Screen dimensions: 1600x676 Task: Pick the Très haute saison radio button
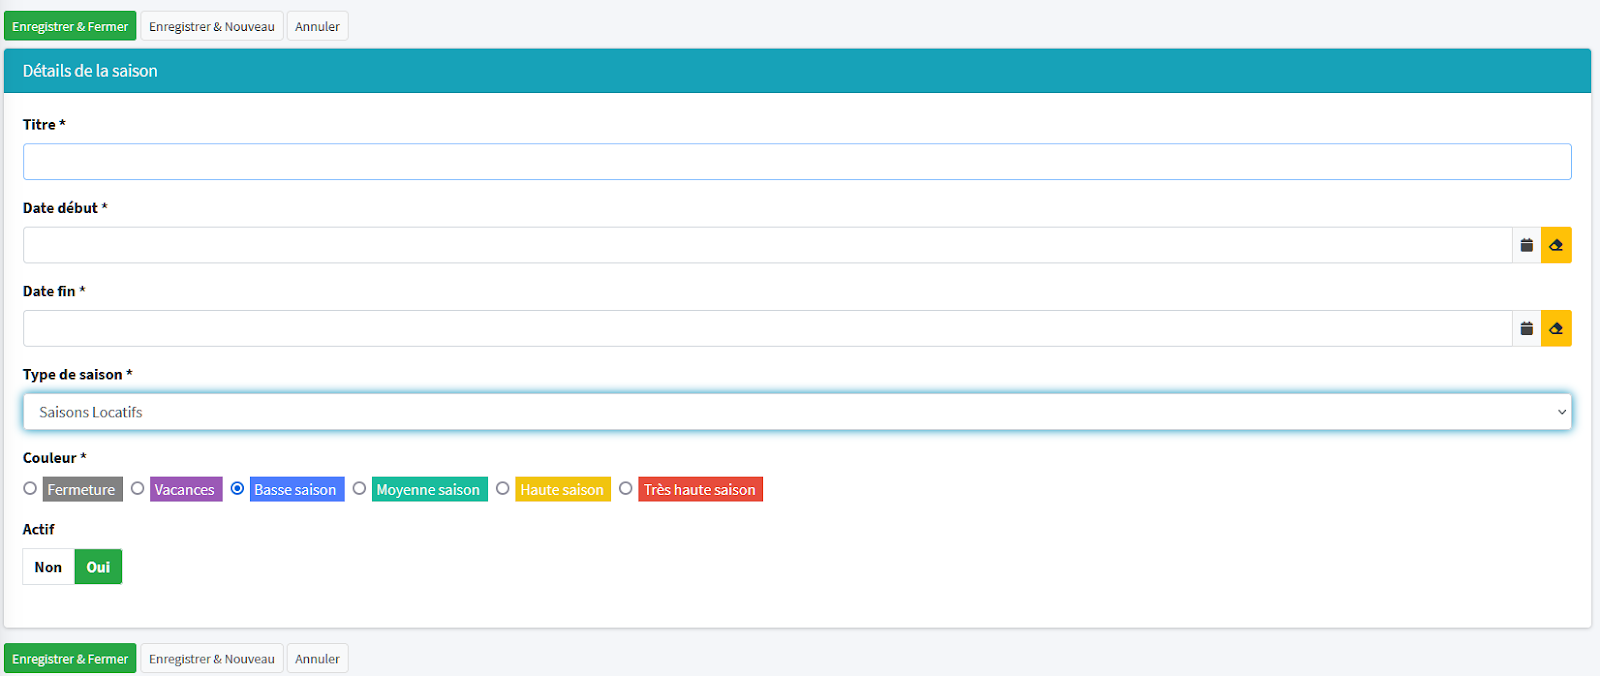pyautogui.click(x=626, y=489)
